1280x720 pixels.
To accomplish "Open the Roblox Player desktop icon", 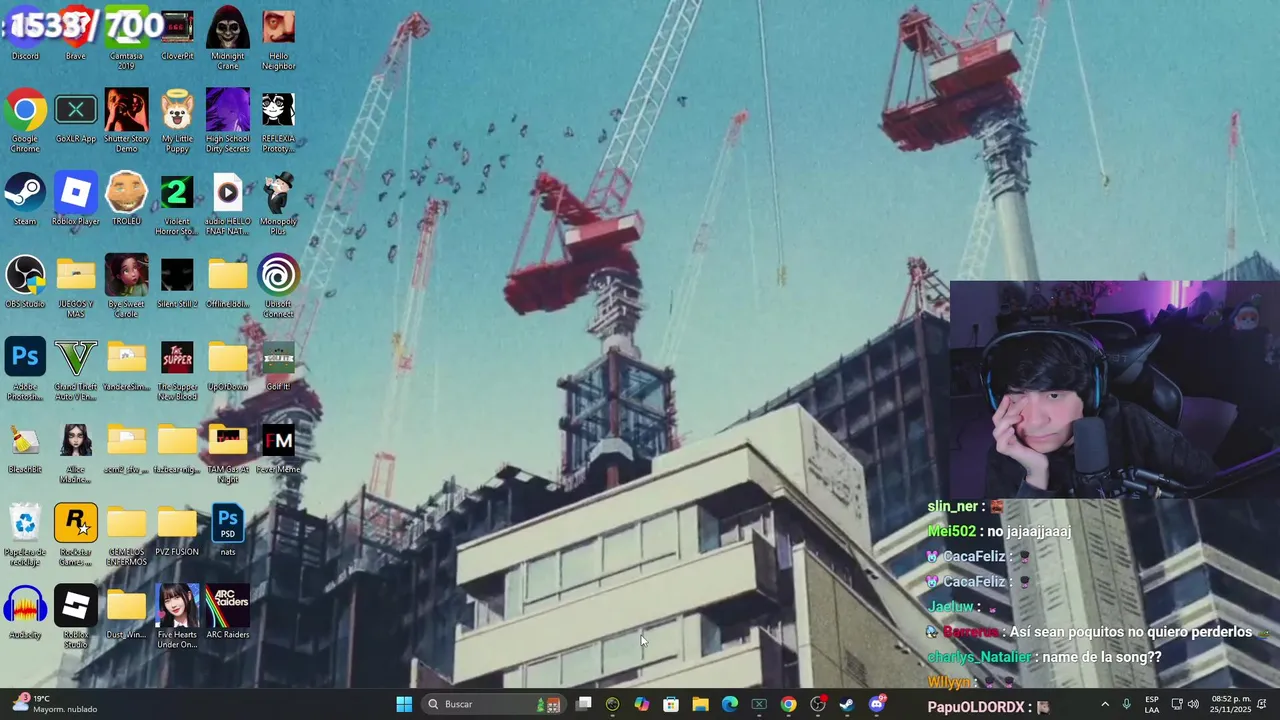I will click(76, 199).
